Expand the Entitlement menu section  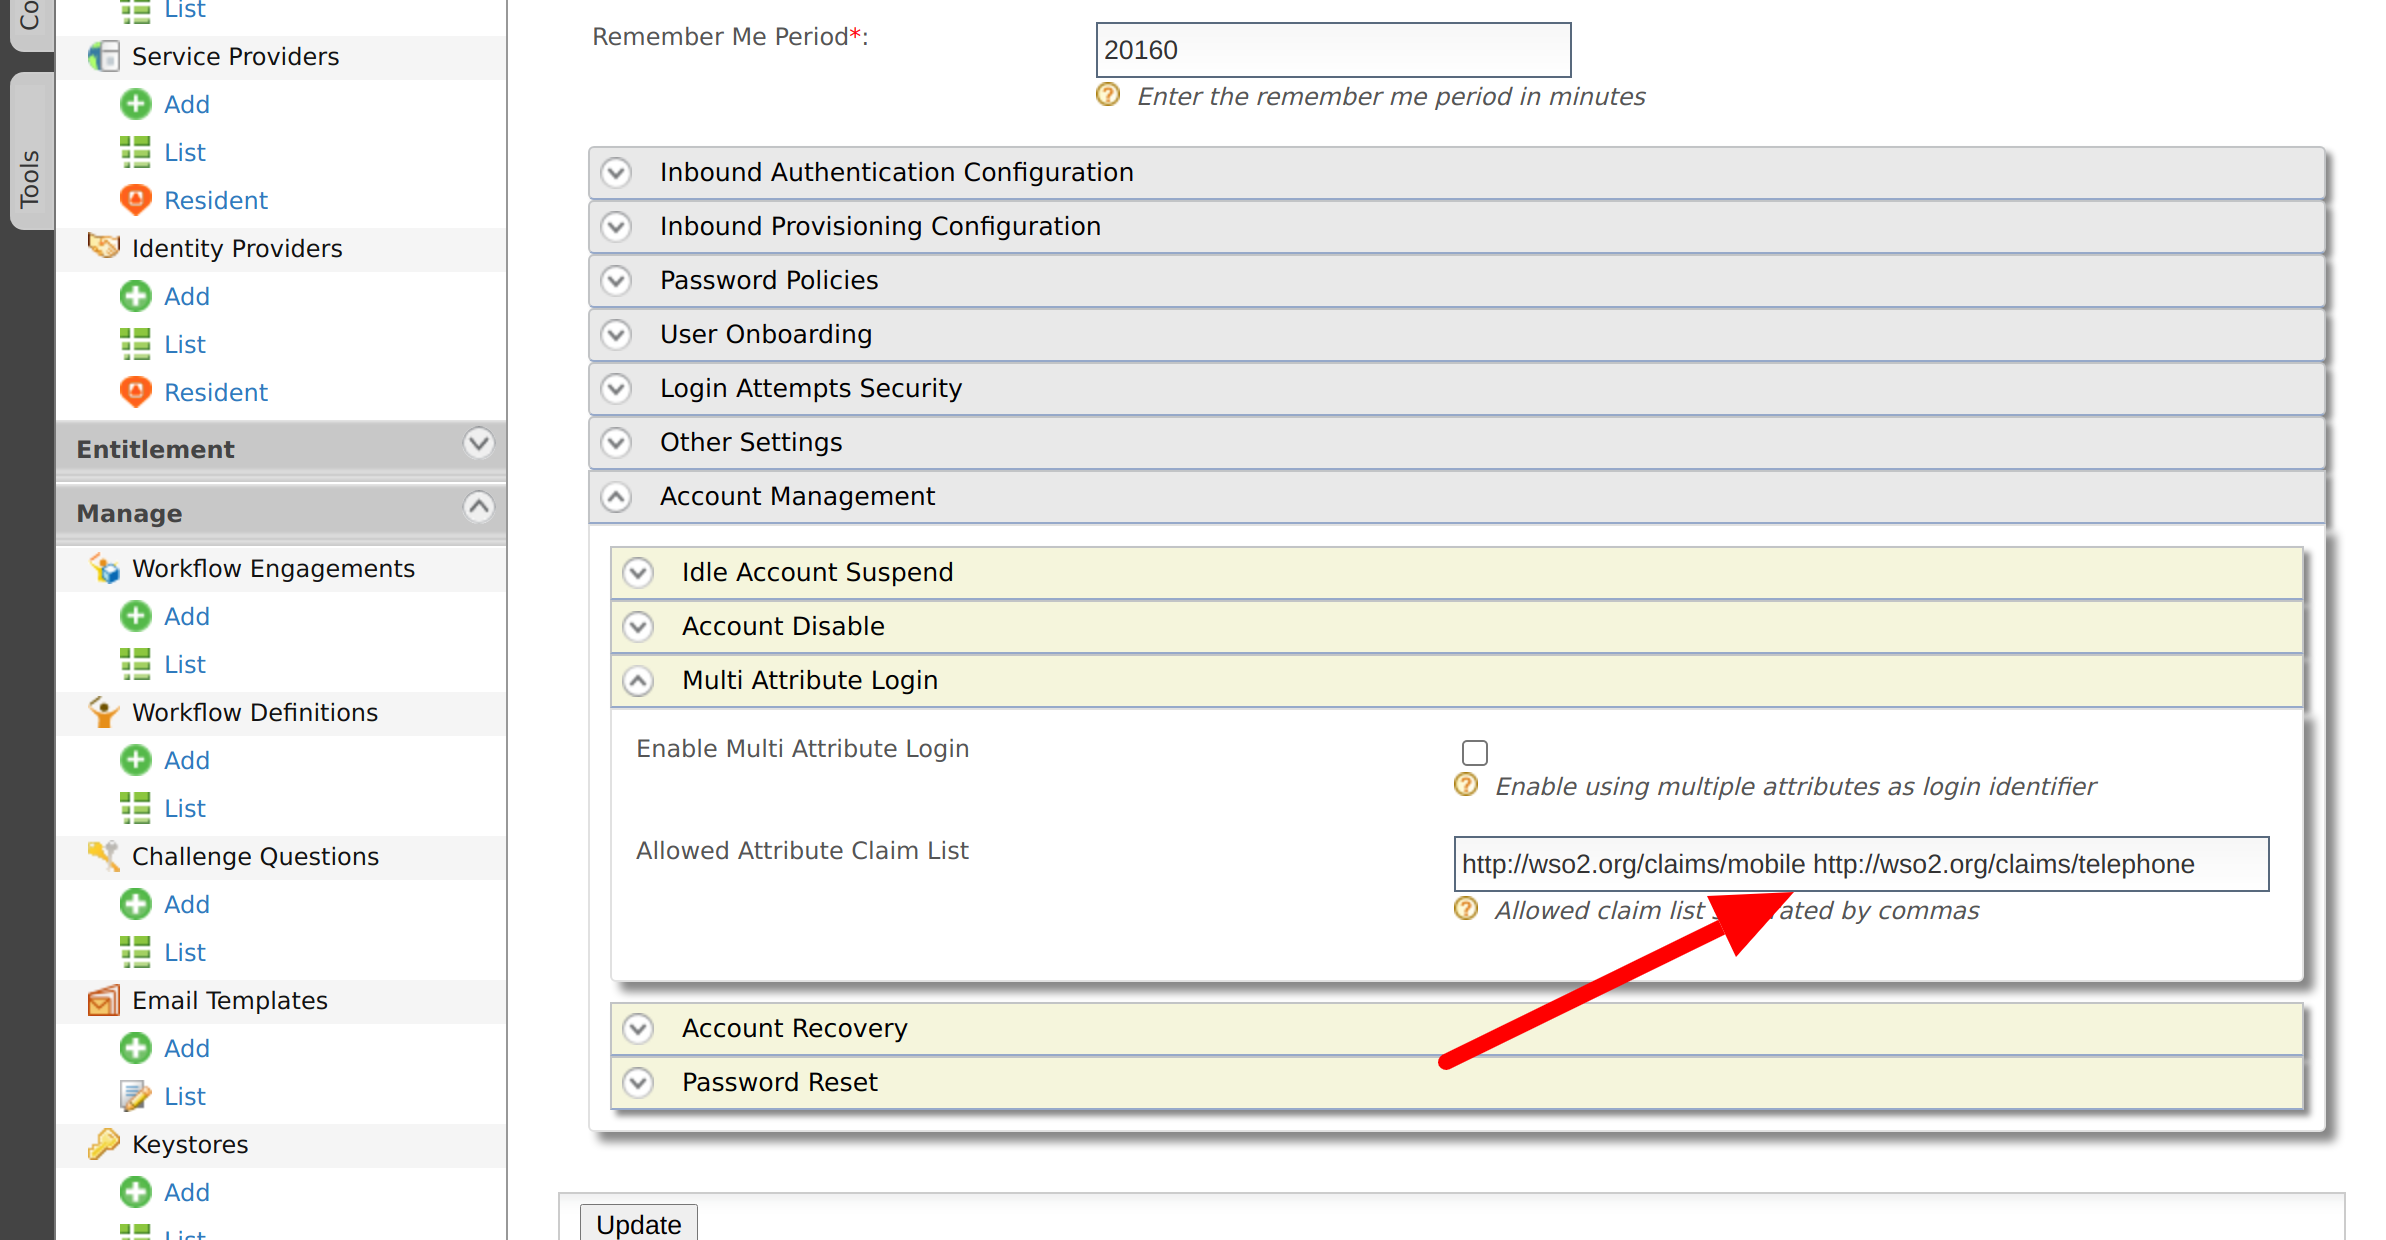tap(479, 443)
